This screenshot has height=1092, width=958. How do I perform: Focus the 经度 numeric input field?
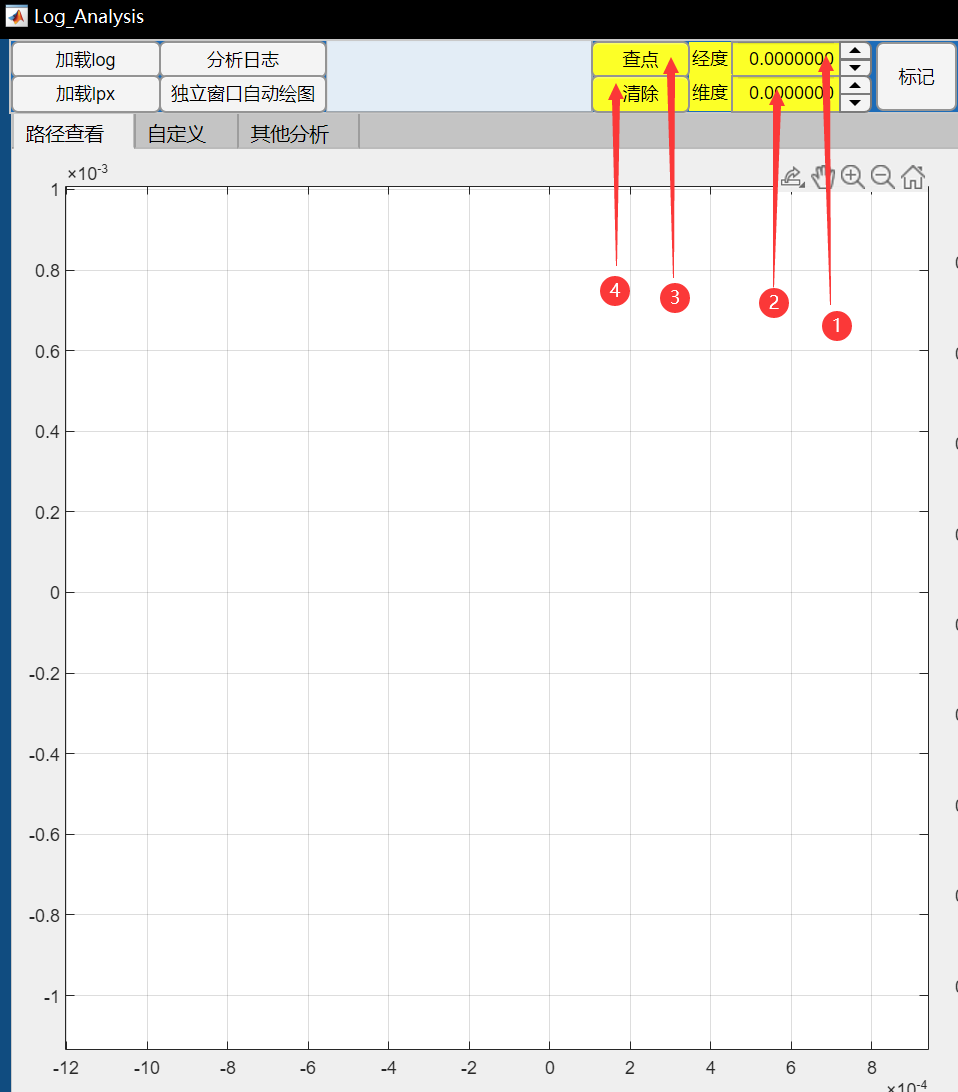[x=785, y=59]
